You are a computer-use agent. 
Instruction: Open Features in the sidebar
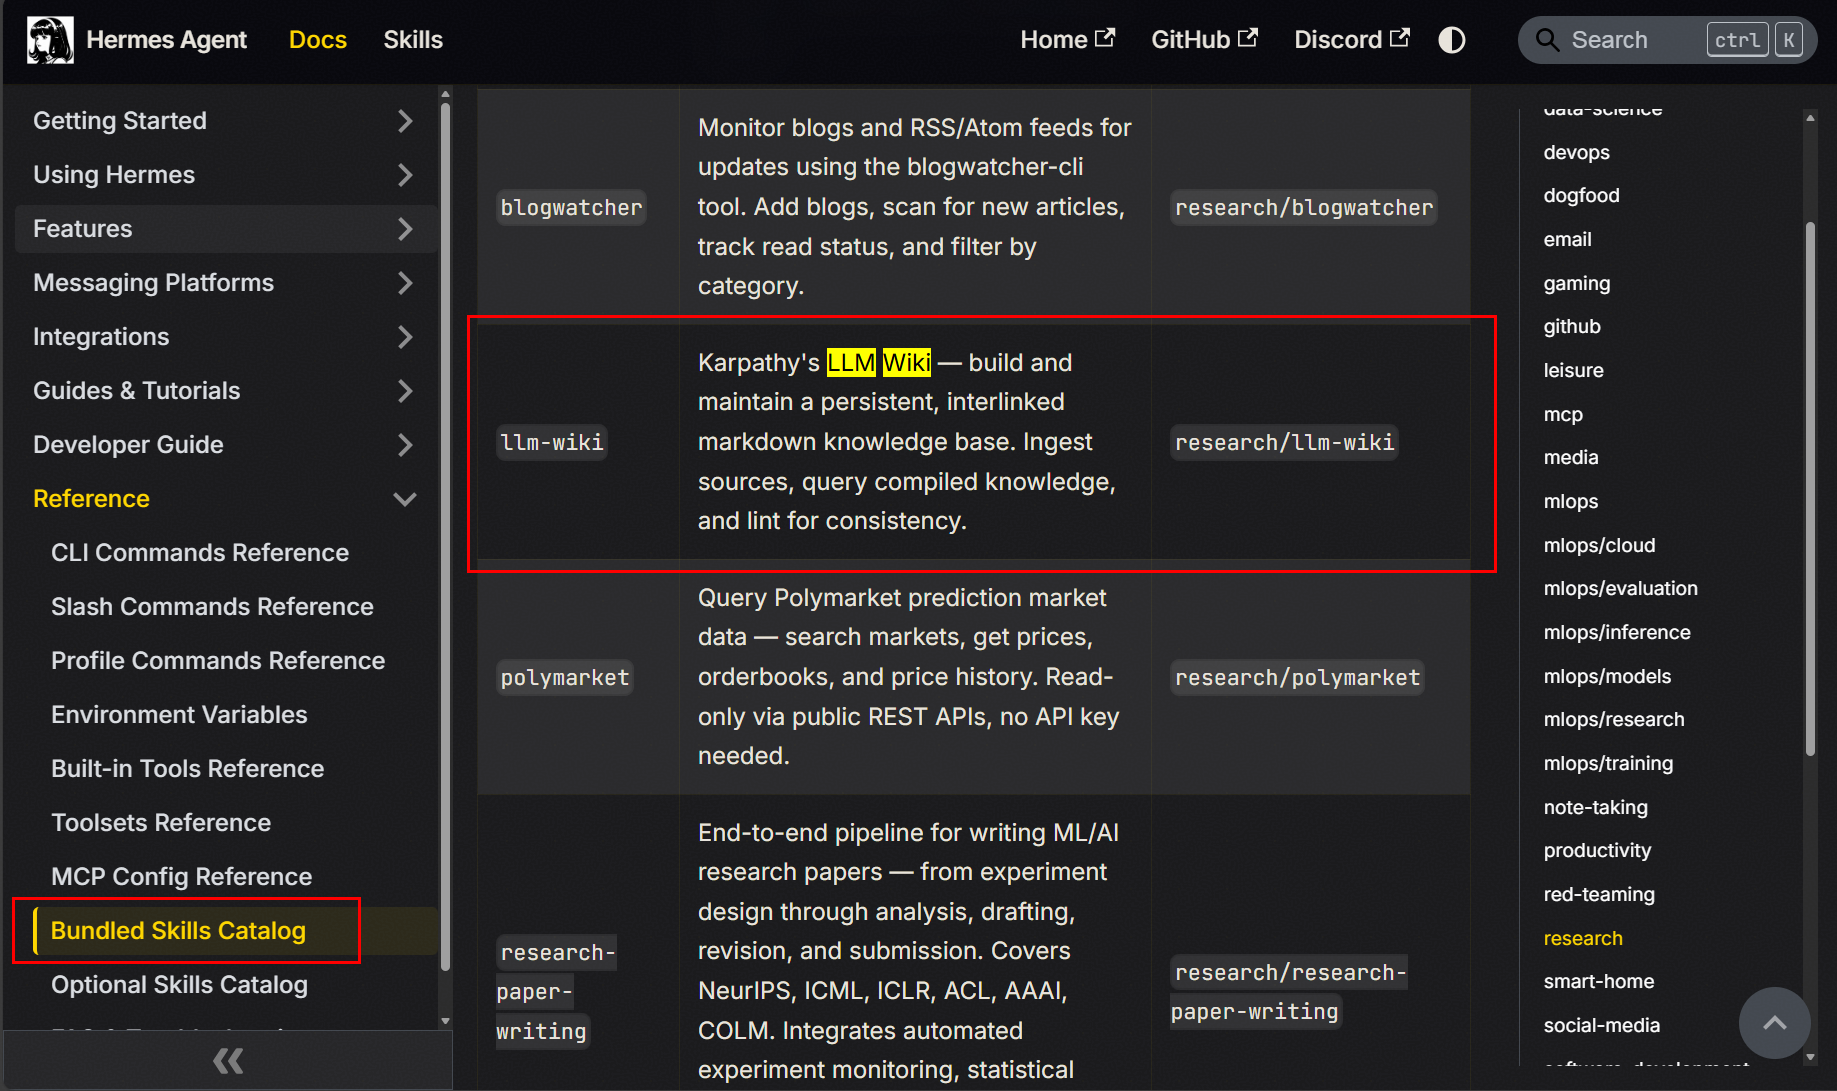83,229
